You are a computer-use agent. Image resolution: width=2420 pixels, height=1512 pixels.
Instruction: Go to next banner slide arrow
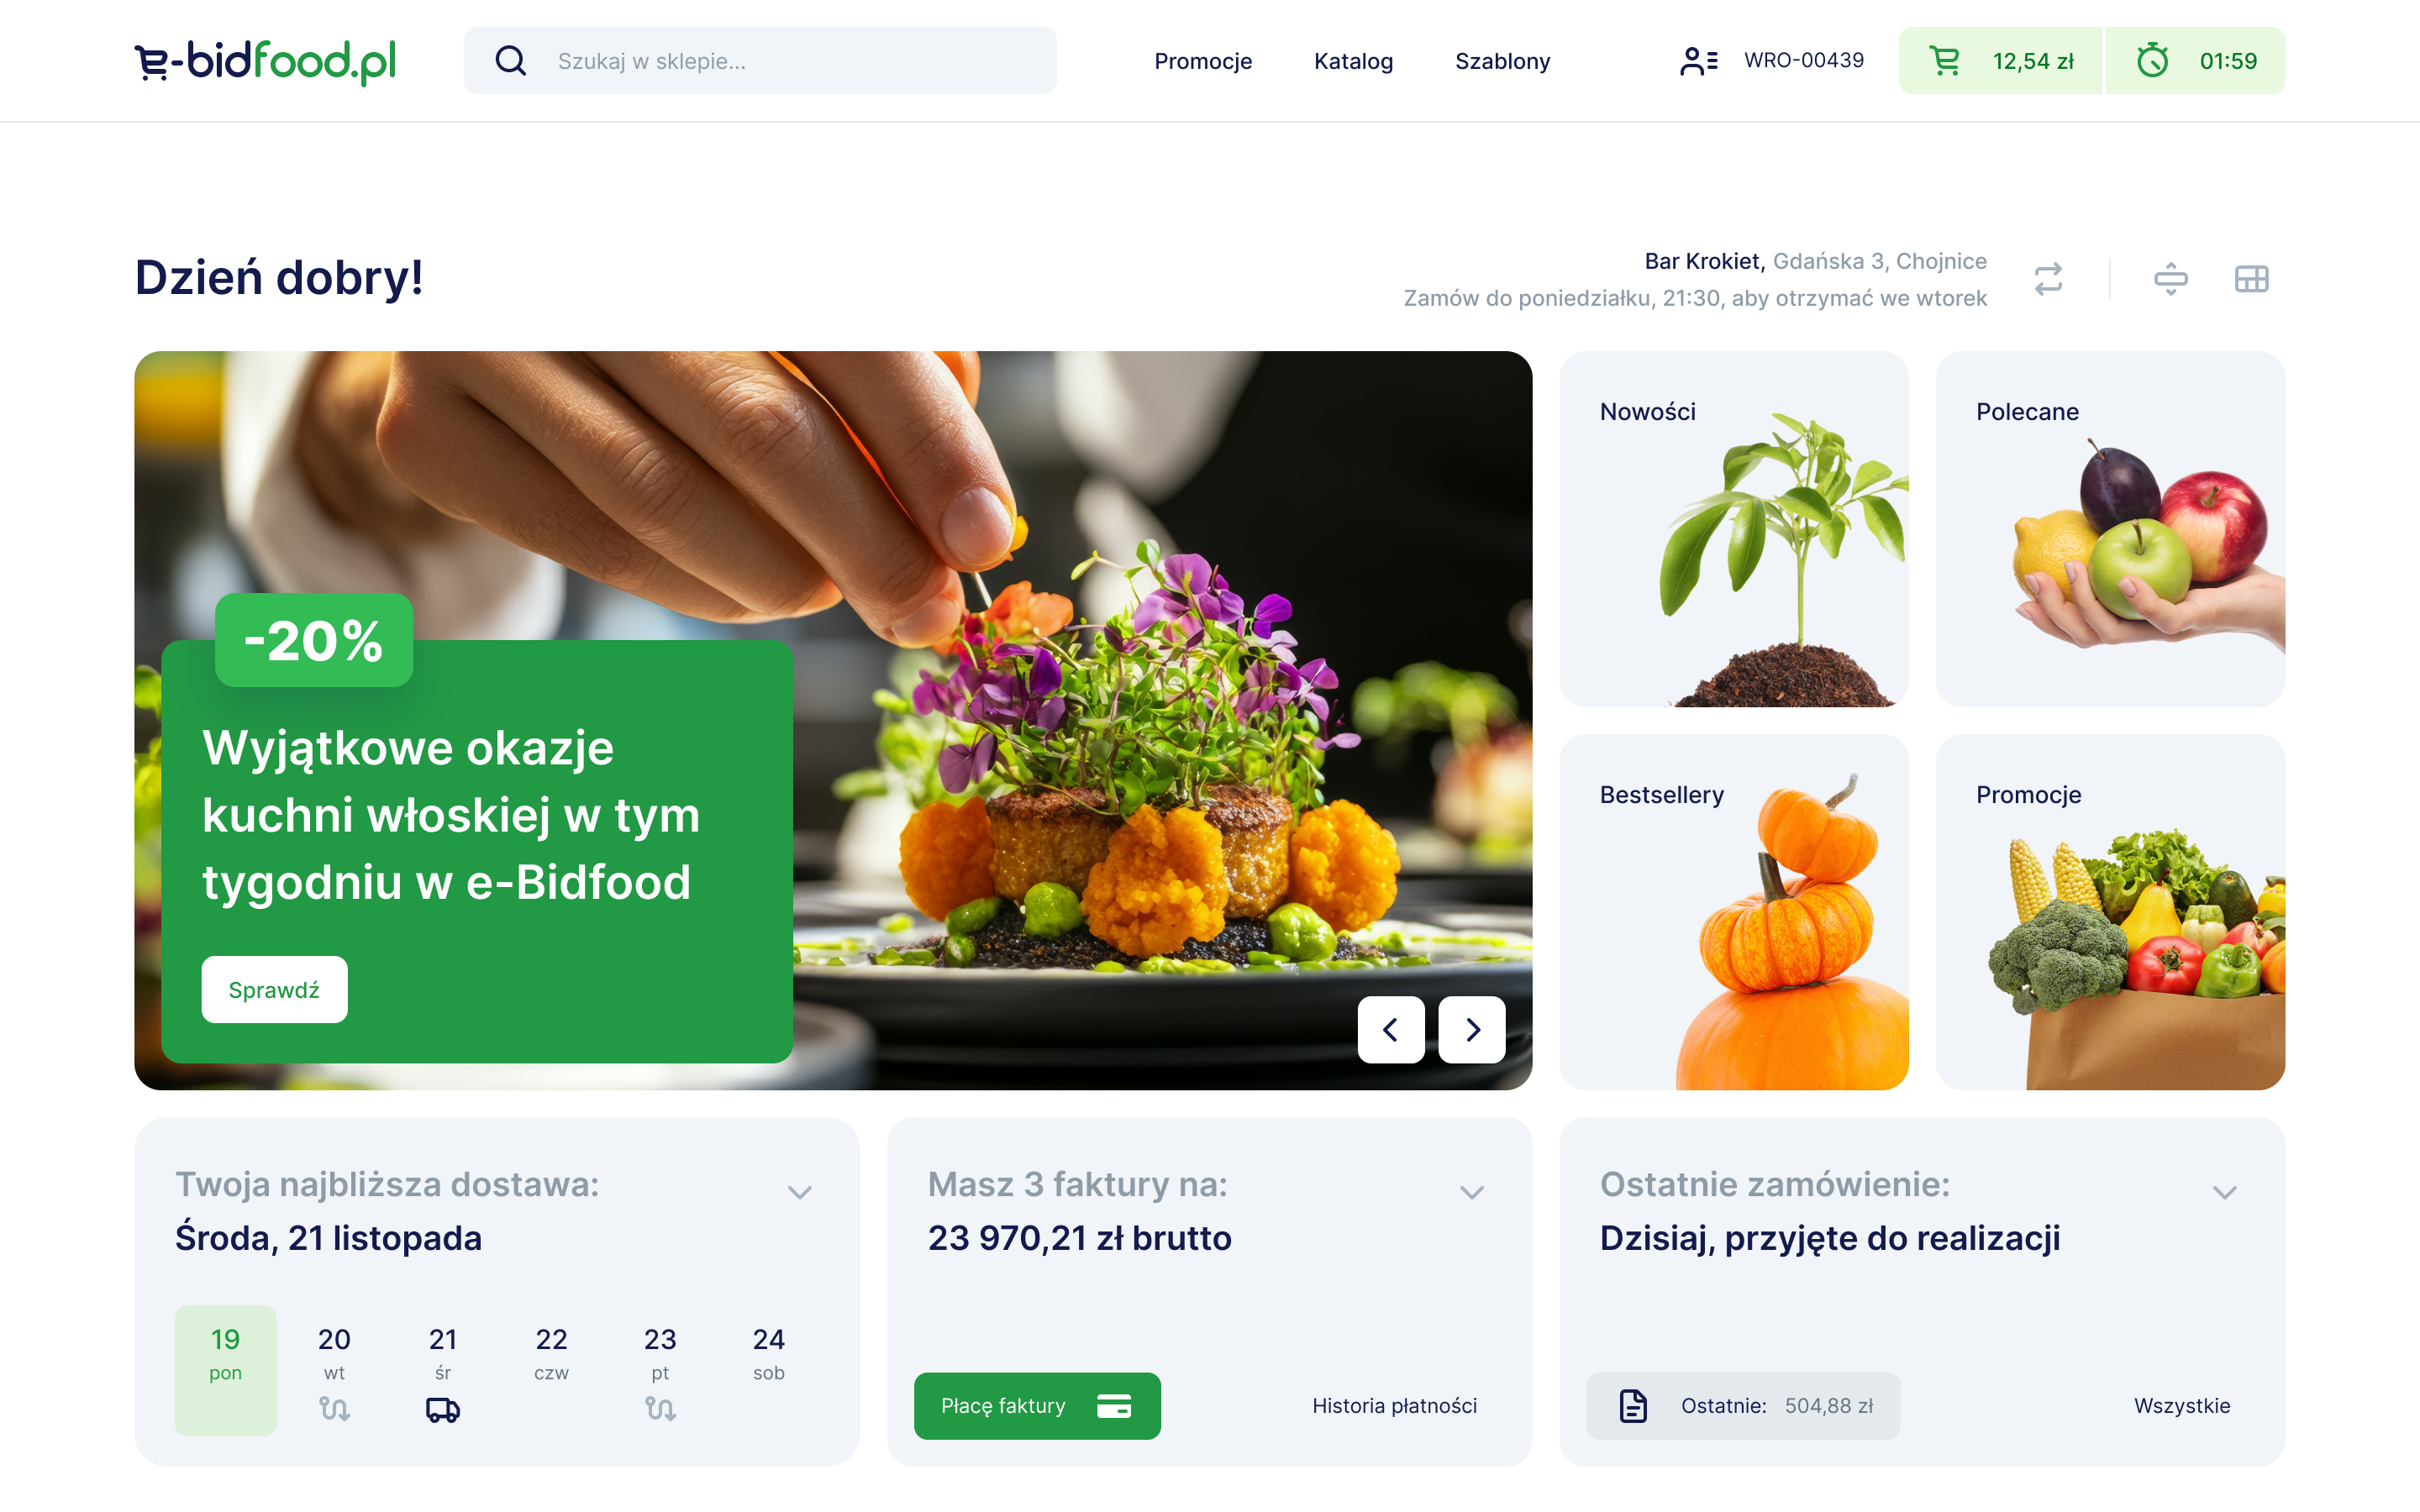pyautogui.click(x=1471, y=1029)
